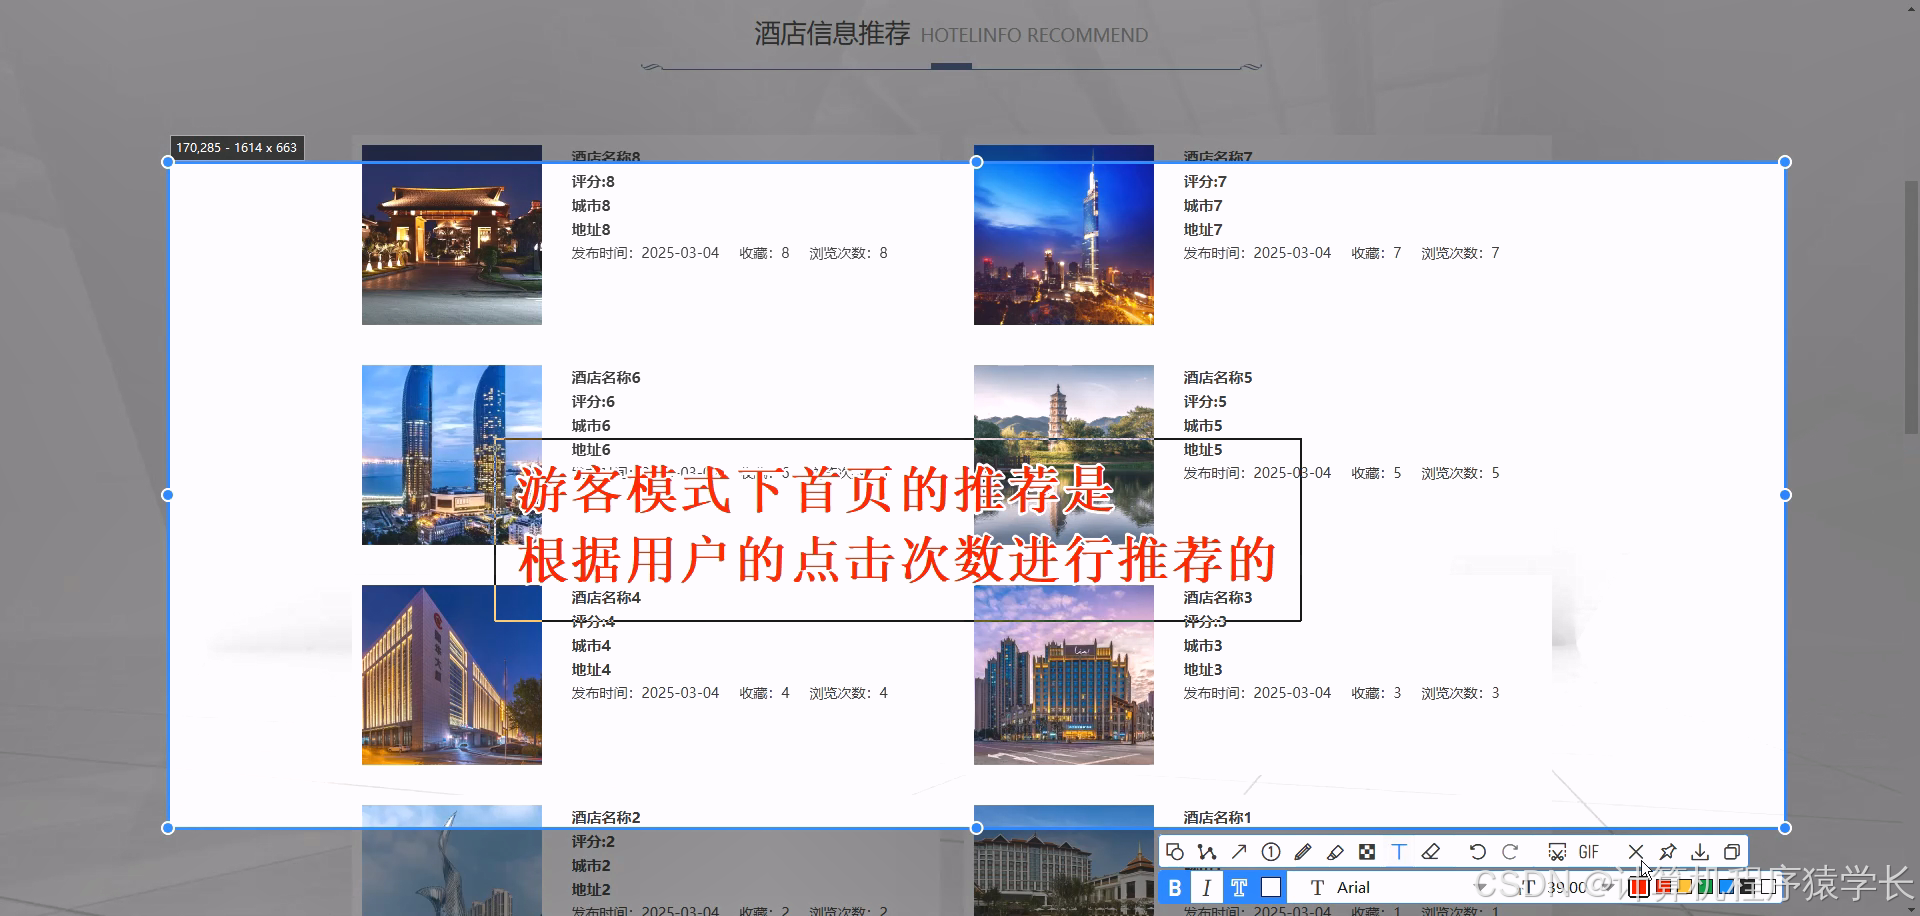Click the hotel 8 night gate photo

coord(452,235)
